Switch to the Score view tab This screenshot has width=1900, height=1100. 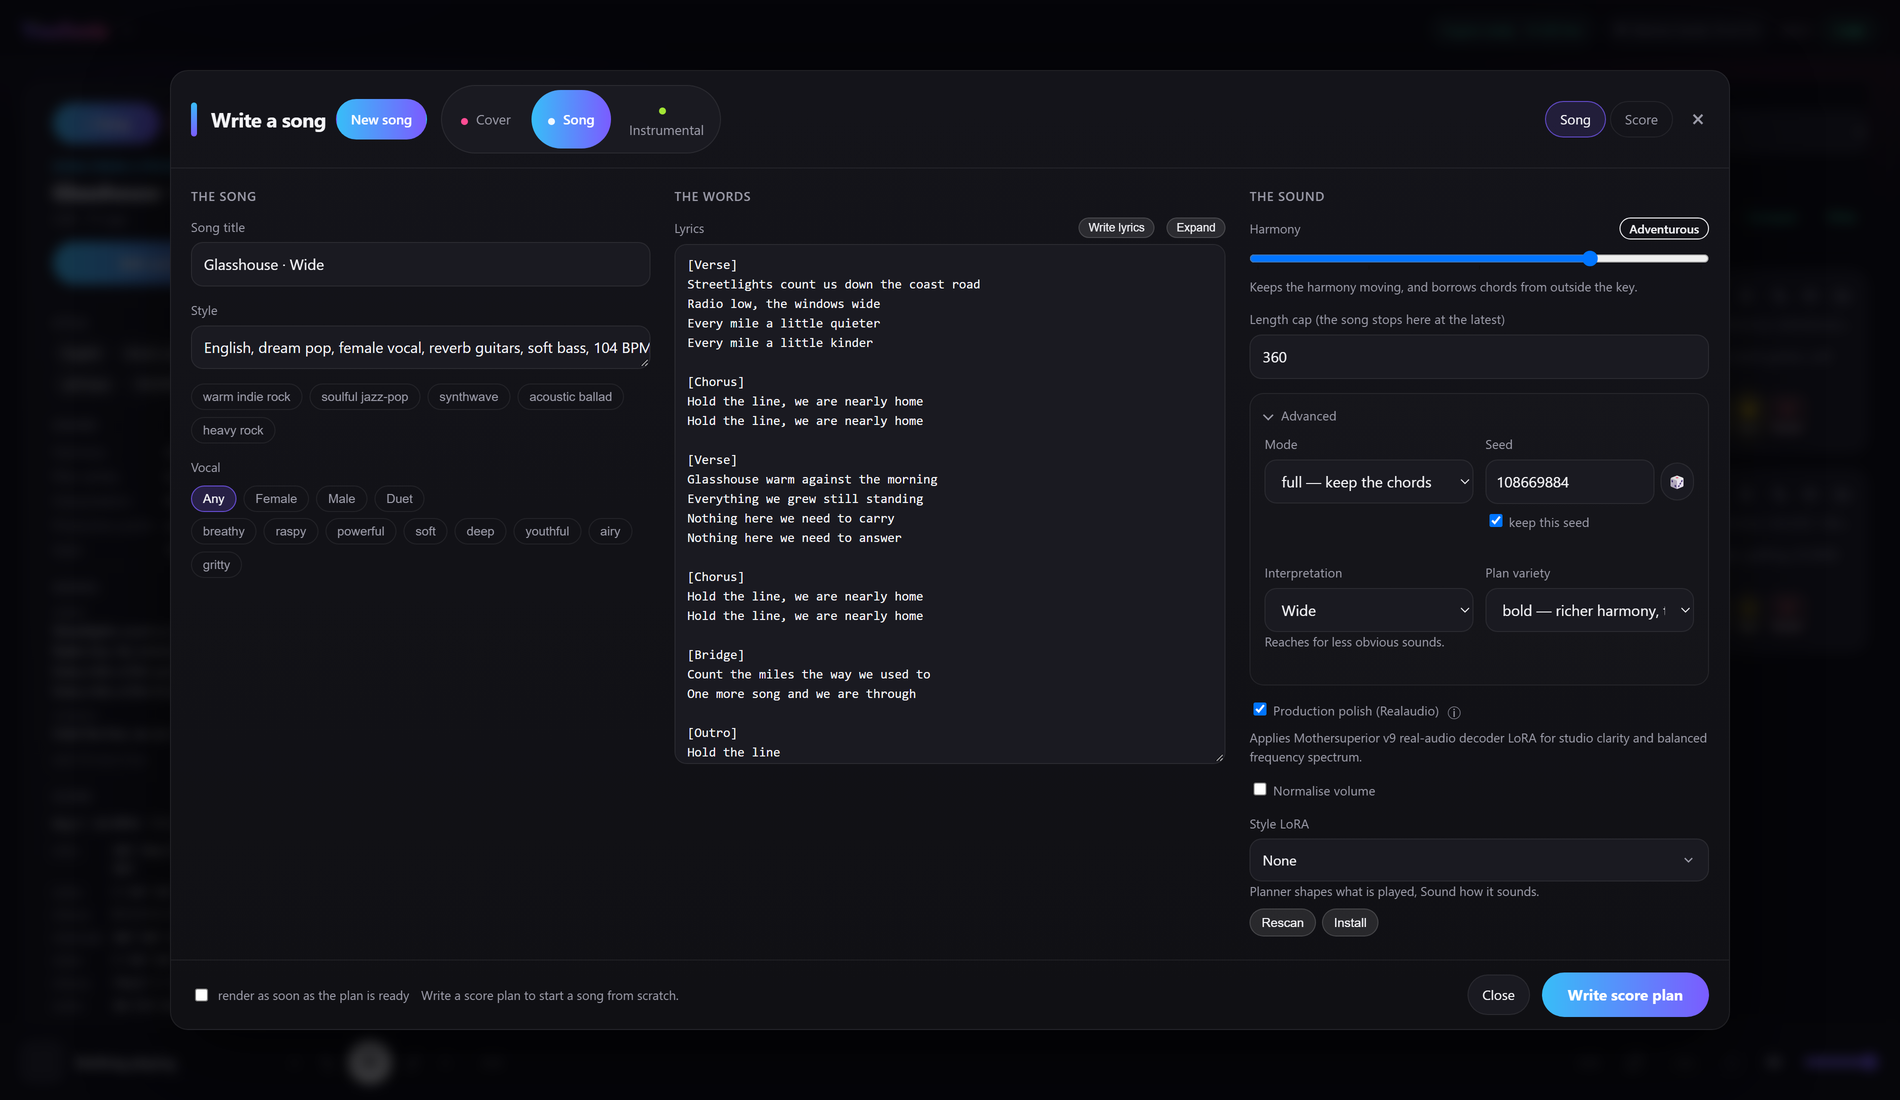[1640, 120]
